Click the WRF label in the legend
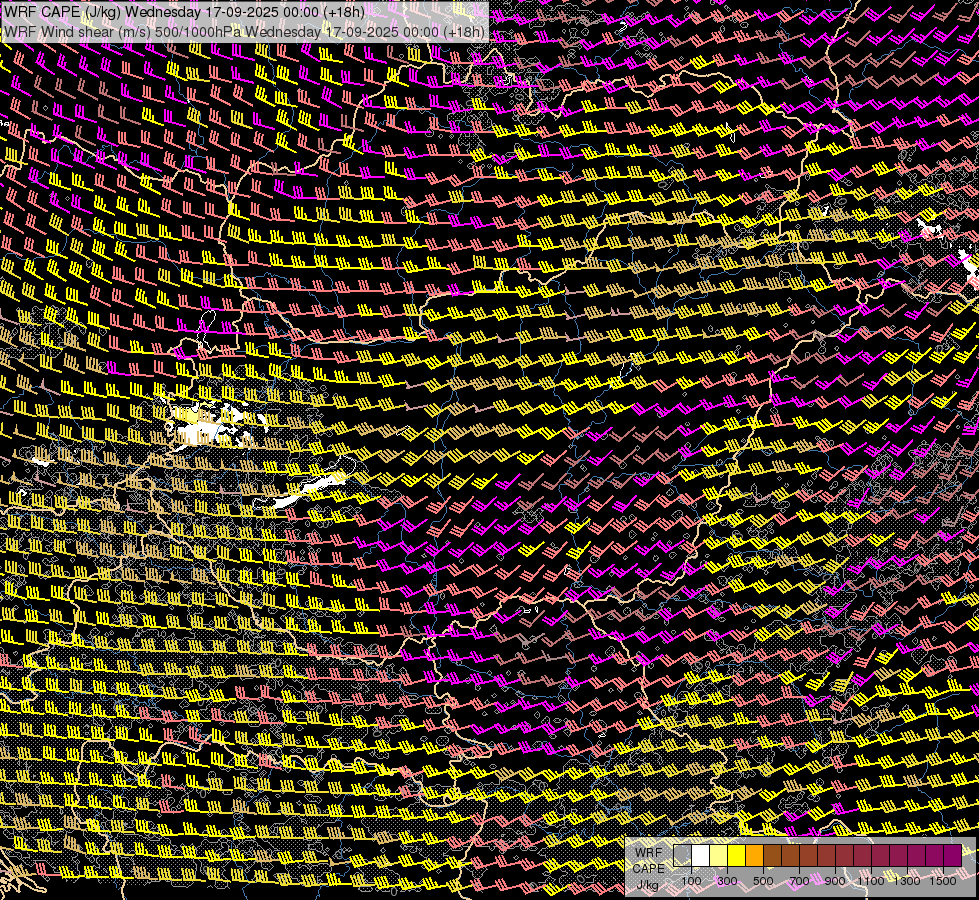979x900 pixels. [649, 853]
